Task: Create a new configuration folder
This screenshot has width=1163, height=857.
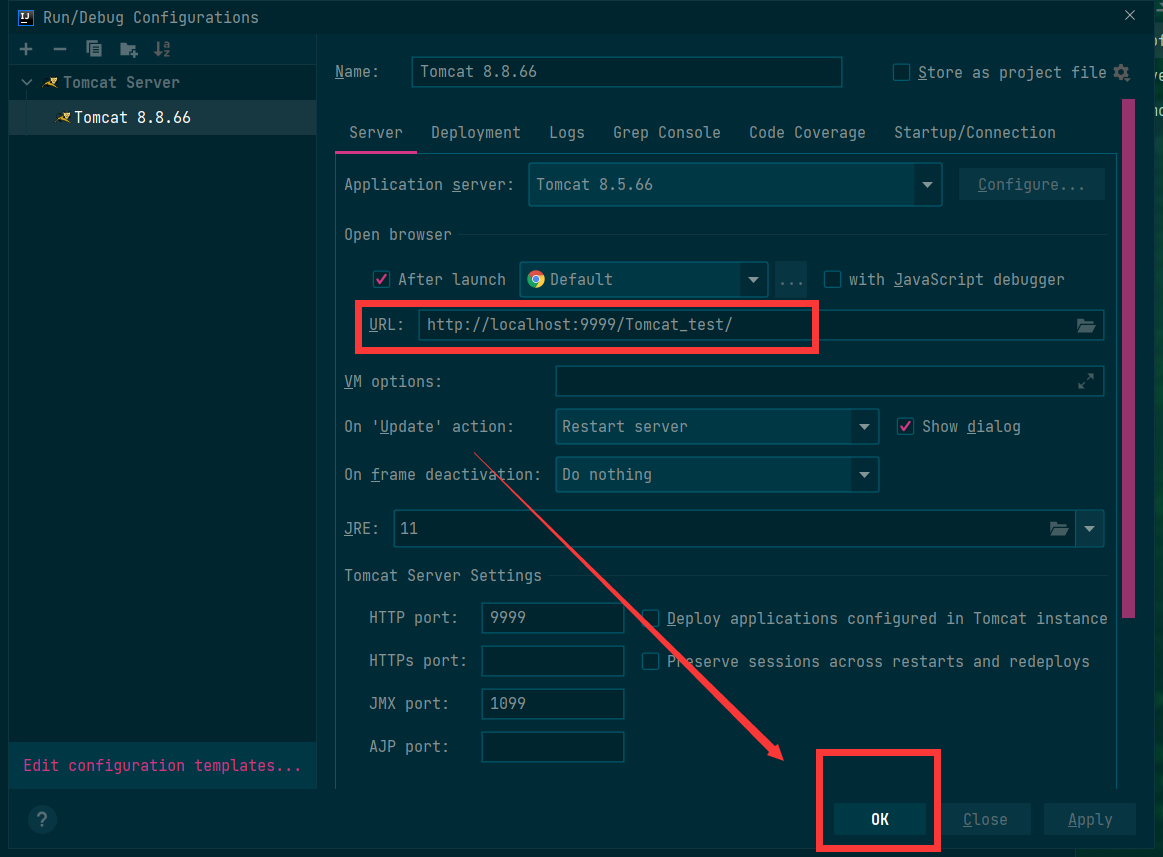Action: pyautogui.click(x=128, y=50)
